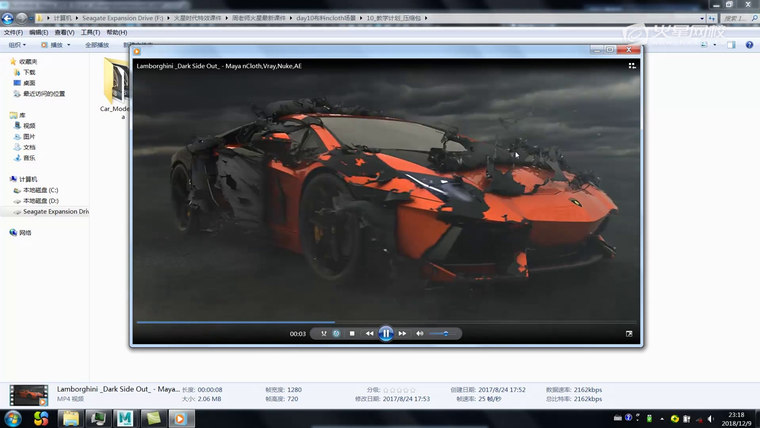The width and height of the screenshot is (760, 428).
Task: Click Switch to Library icon in player
Action: (632, 65)
